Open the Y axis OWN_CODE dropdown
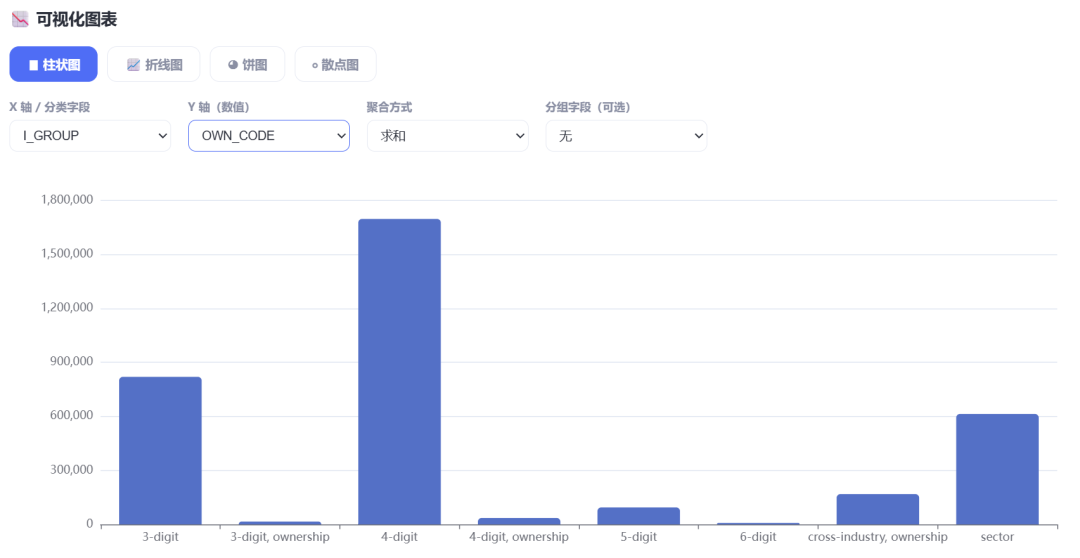The image size is (1080, 558). point(269,136)
